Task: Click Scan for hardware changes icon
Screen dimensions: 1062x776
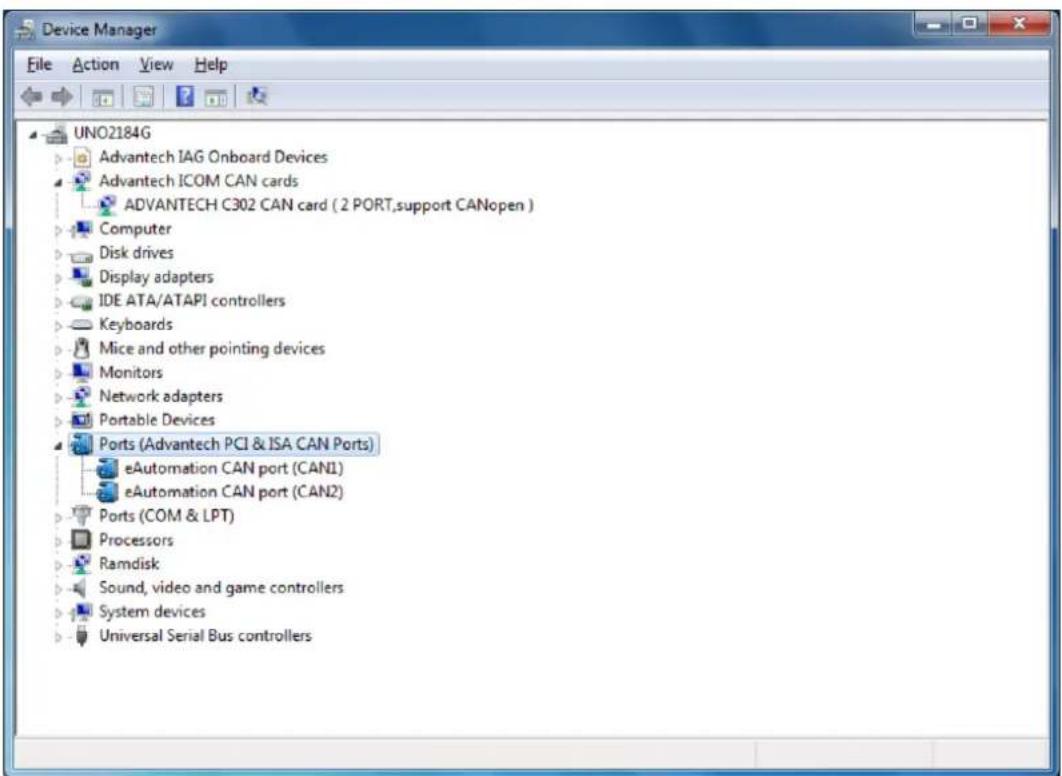Action: 257,96
